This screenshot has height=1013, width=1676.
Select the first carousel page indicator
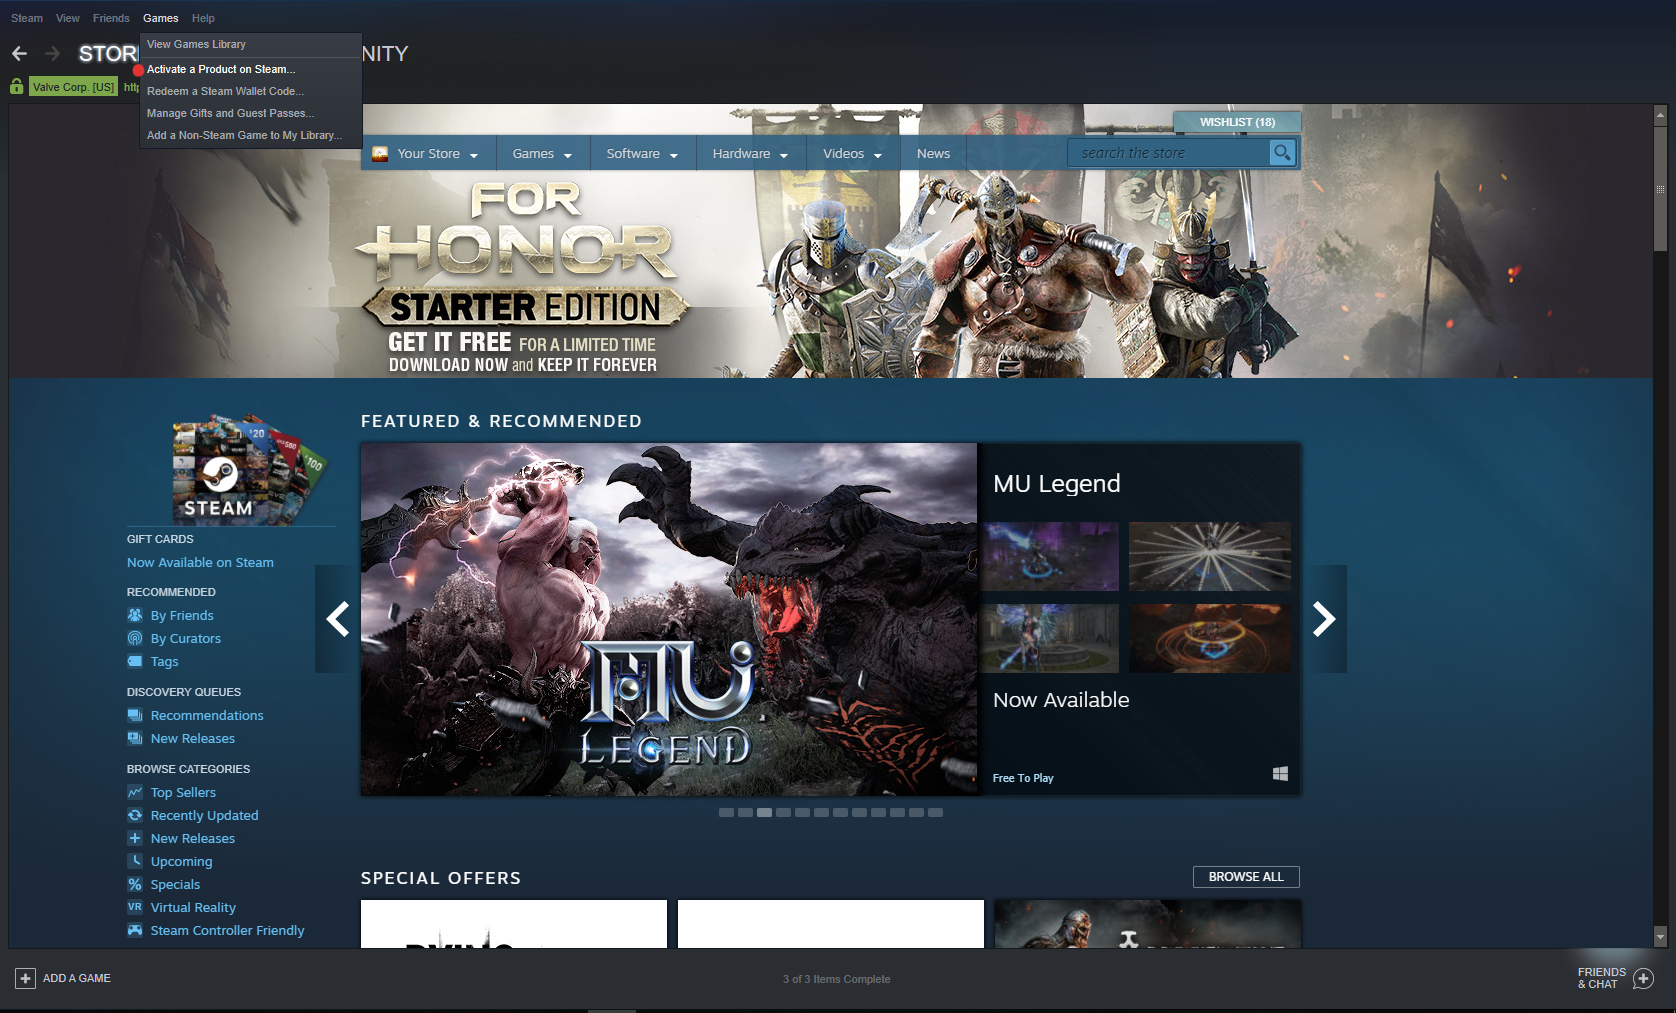pos(726,813)
